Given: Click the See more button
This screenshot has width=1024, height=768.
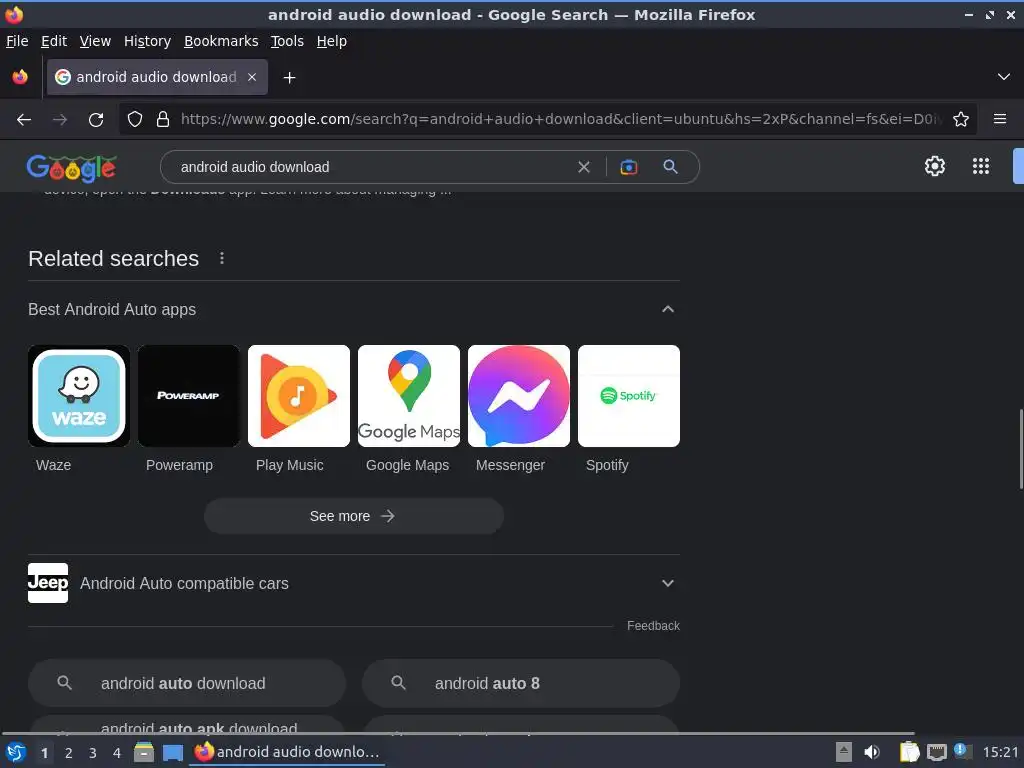Looking at the screenshot, I should 354,516.
